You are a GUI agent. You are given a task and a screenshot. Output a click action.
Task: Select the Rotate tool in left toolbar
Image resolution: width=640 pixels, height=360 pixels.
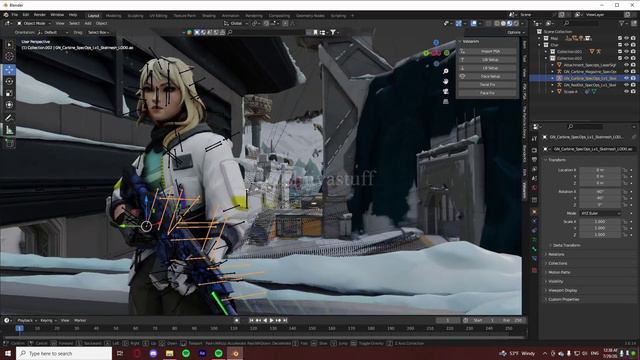(x=9, y=81)
